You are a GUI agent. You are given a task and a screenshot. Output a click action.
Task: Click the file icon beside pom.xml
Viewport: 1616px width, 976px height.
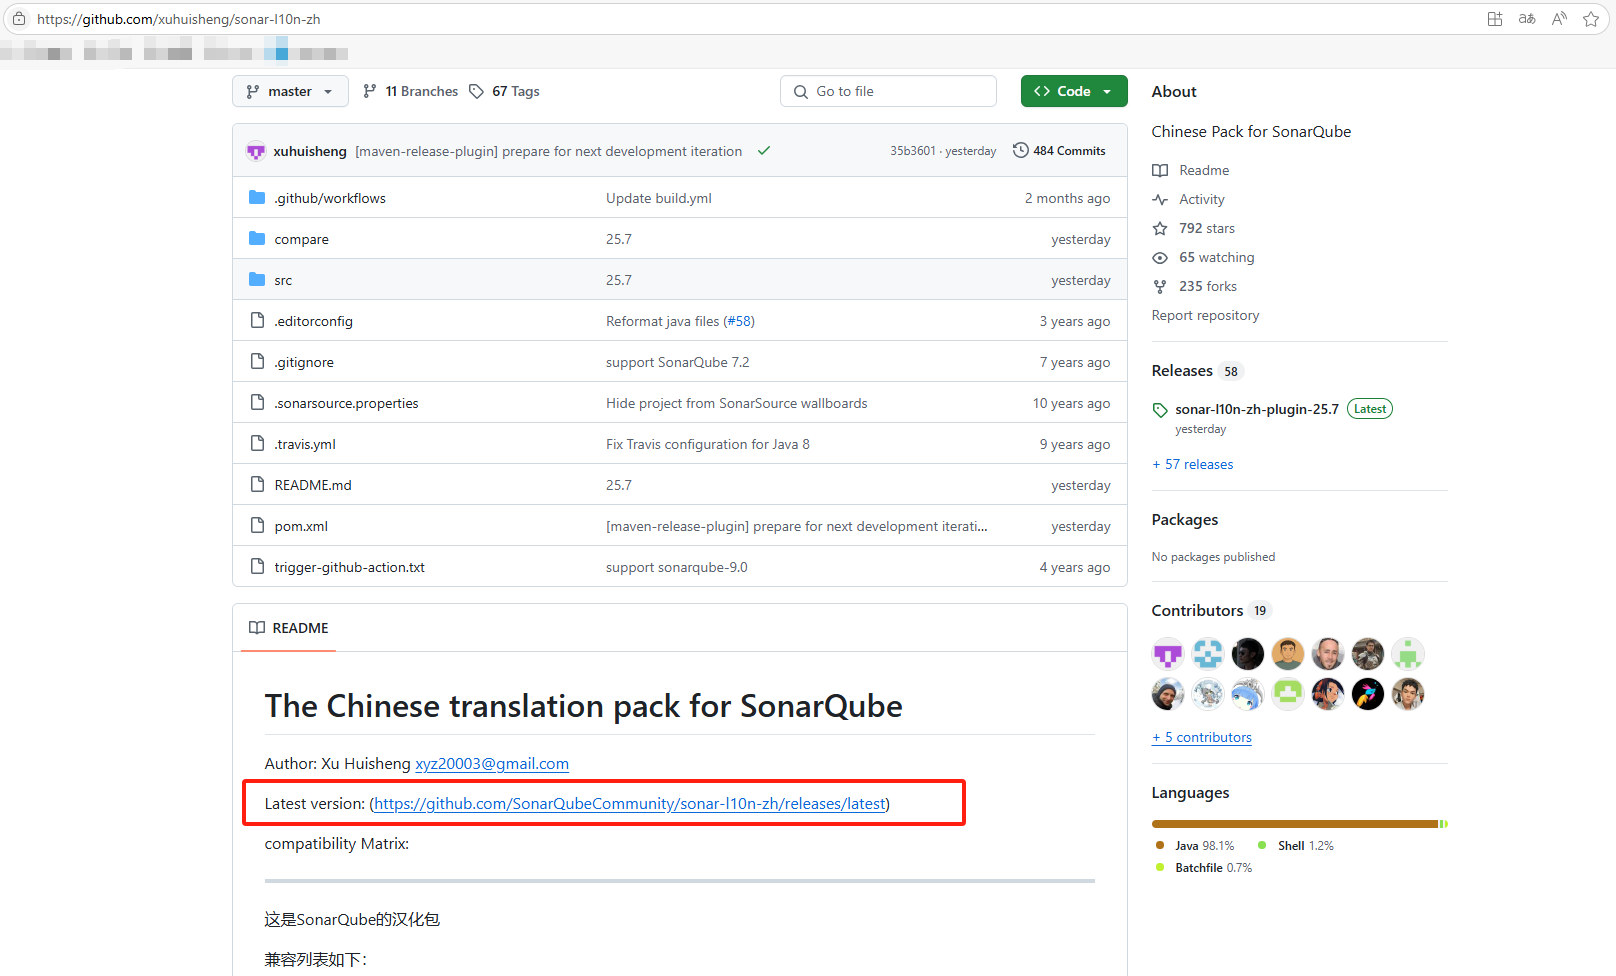257,525
